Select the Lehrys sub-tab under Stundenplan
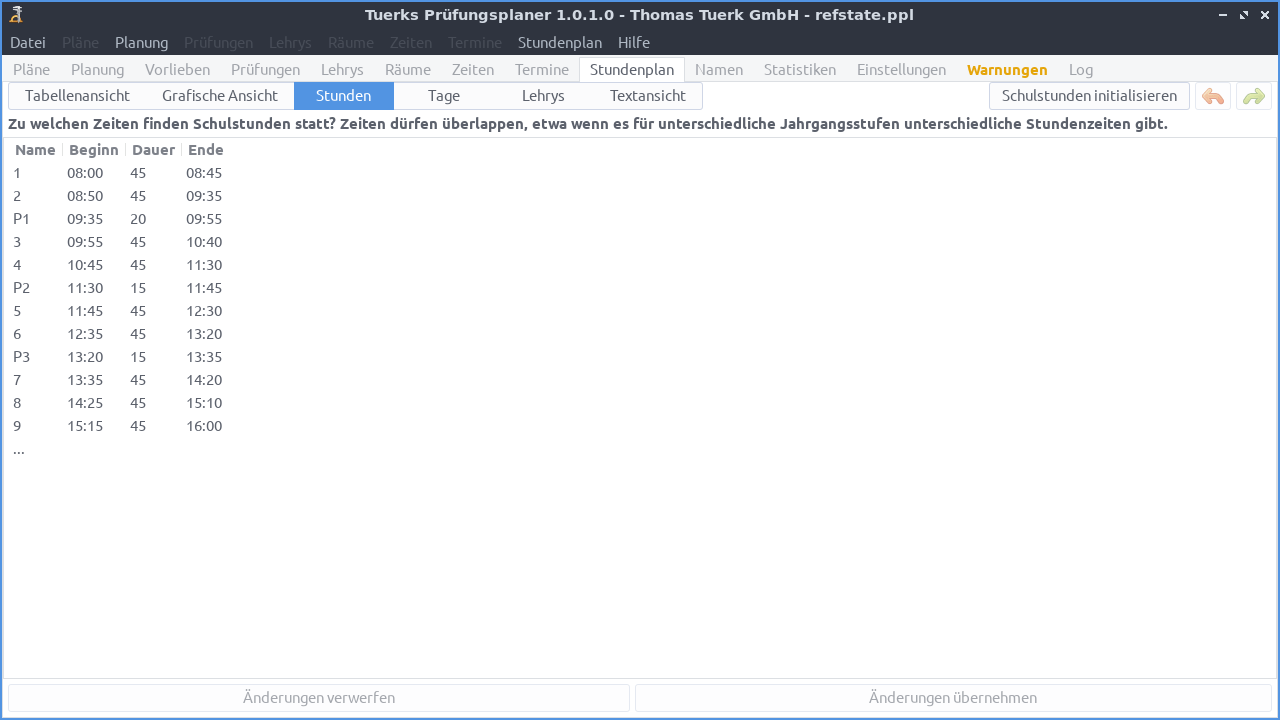1280x720 pixels. (543, 96)
